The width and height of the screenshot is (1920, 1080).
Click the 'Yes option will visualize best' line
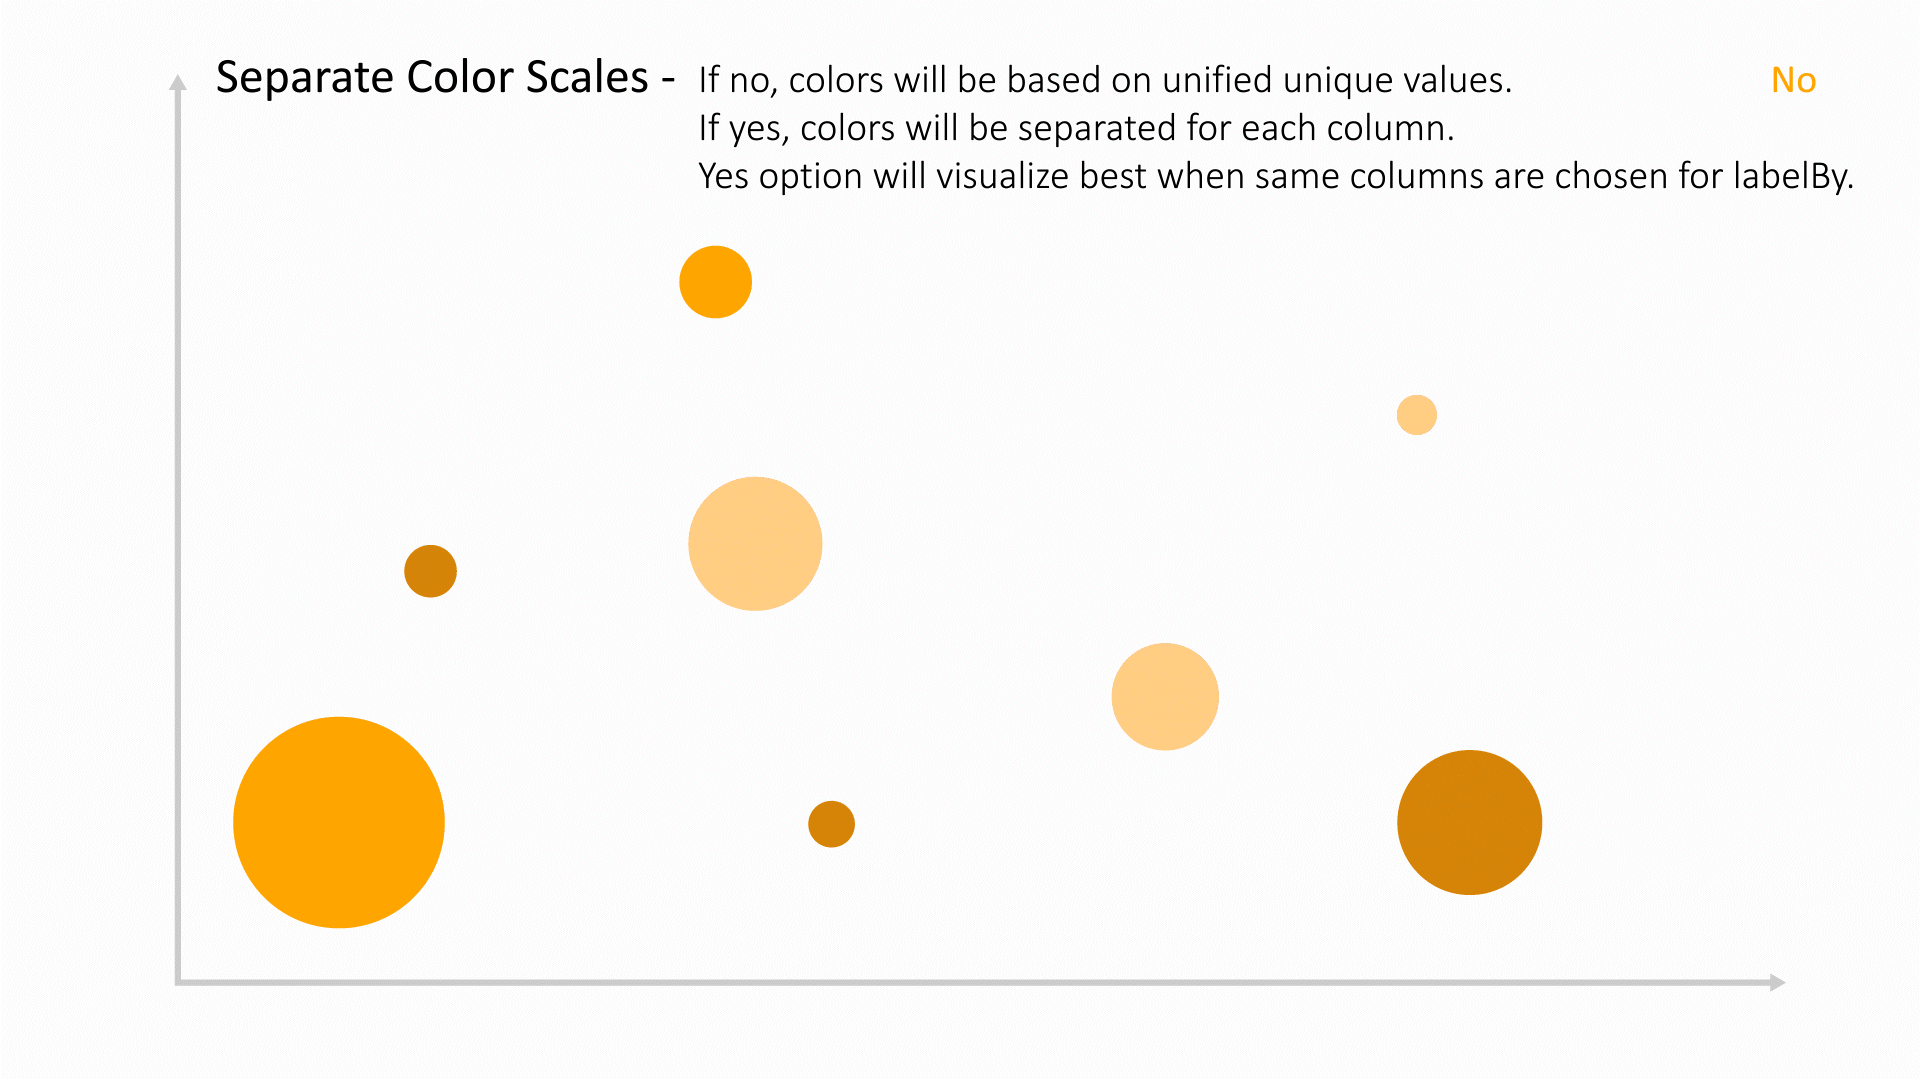click(x=1276, y=176)
